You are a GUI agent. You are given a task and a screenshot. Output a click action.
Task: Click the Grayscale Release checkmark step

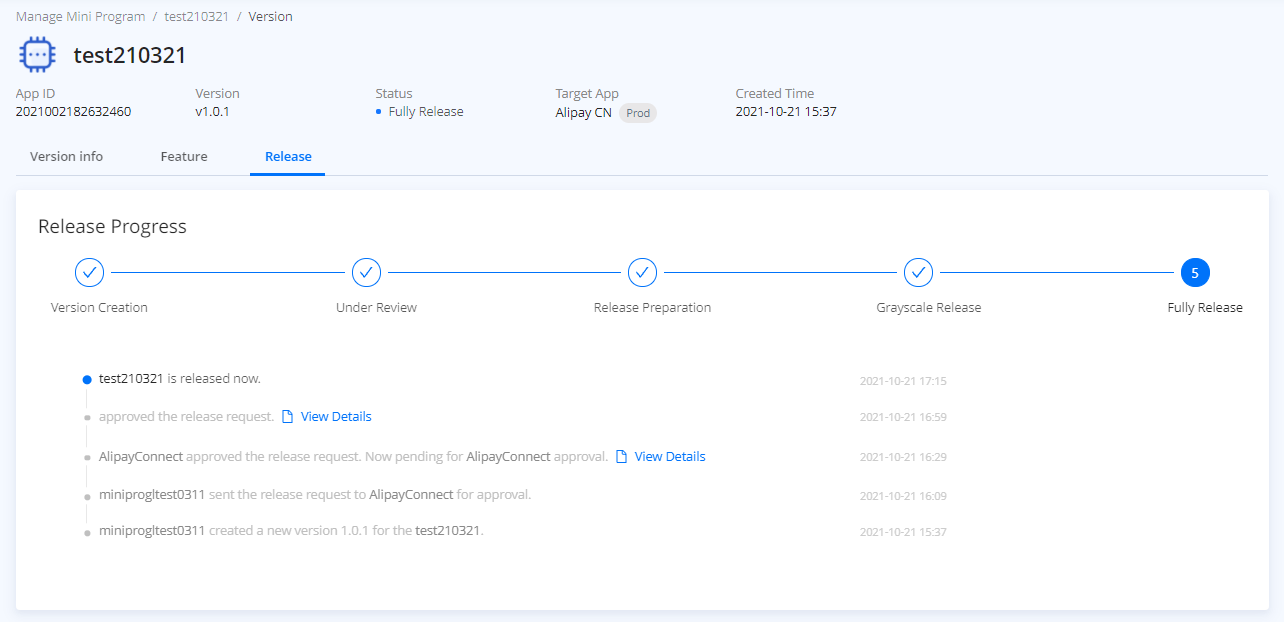[918, 272]
